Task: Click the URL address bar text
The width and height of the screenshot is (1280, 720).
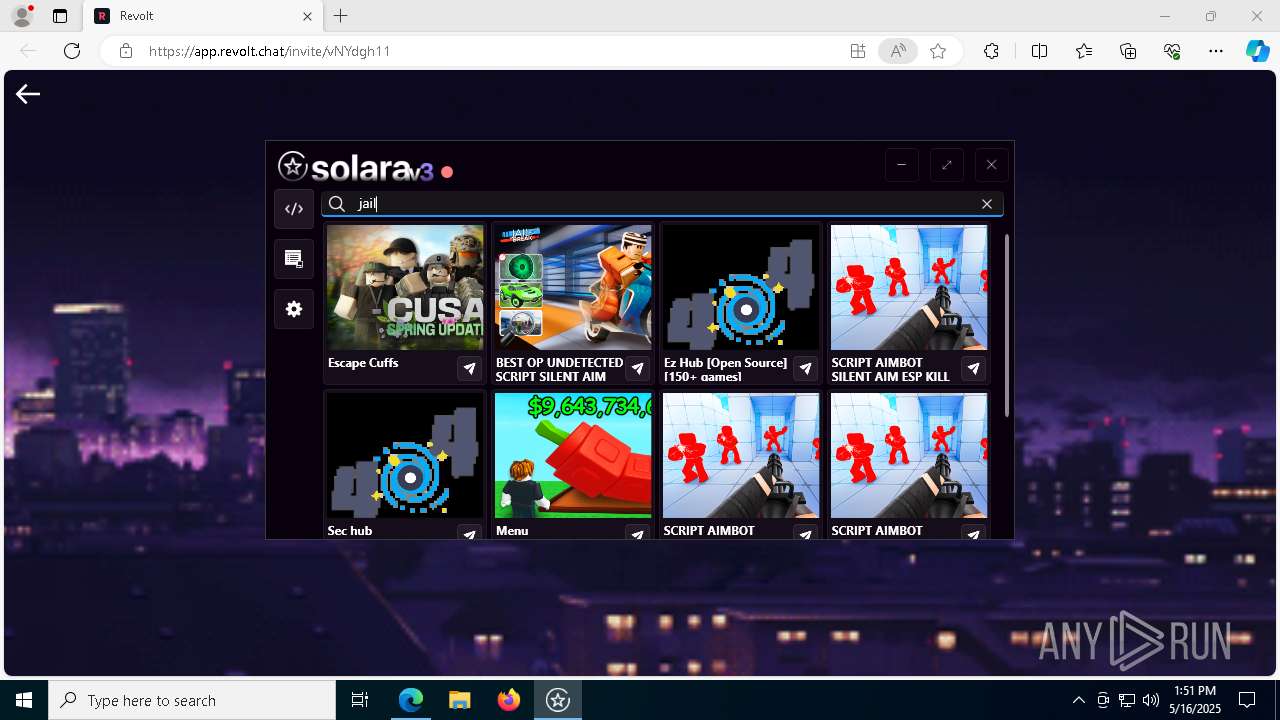Action: point(269,51)
